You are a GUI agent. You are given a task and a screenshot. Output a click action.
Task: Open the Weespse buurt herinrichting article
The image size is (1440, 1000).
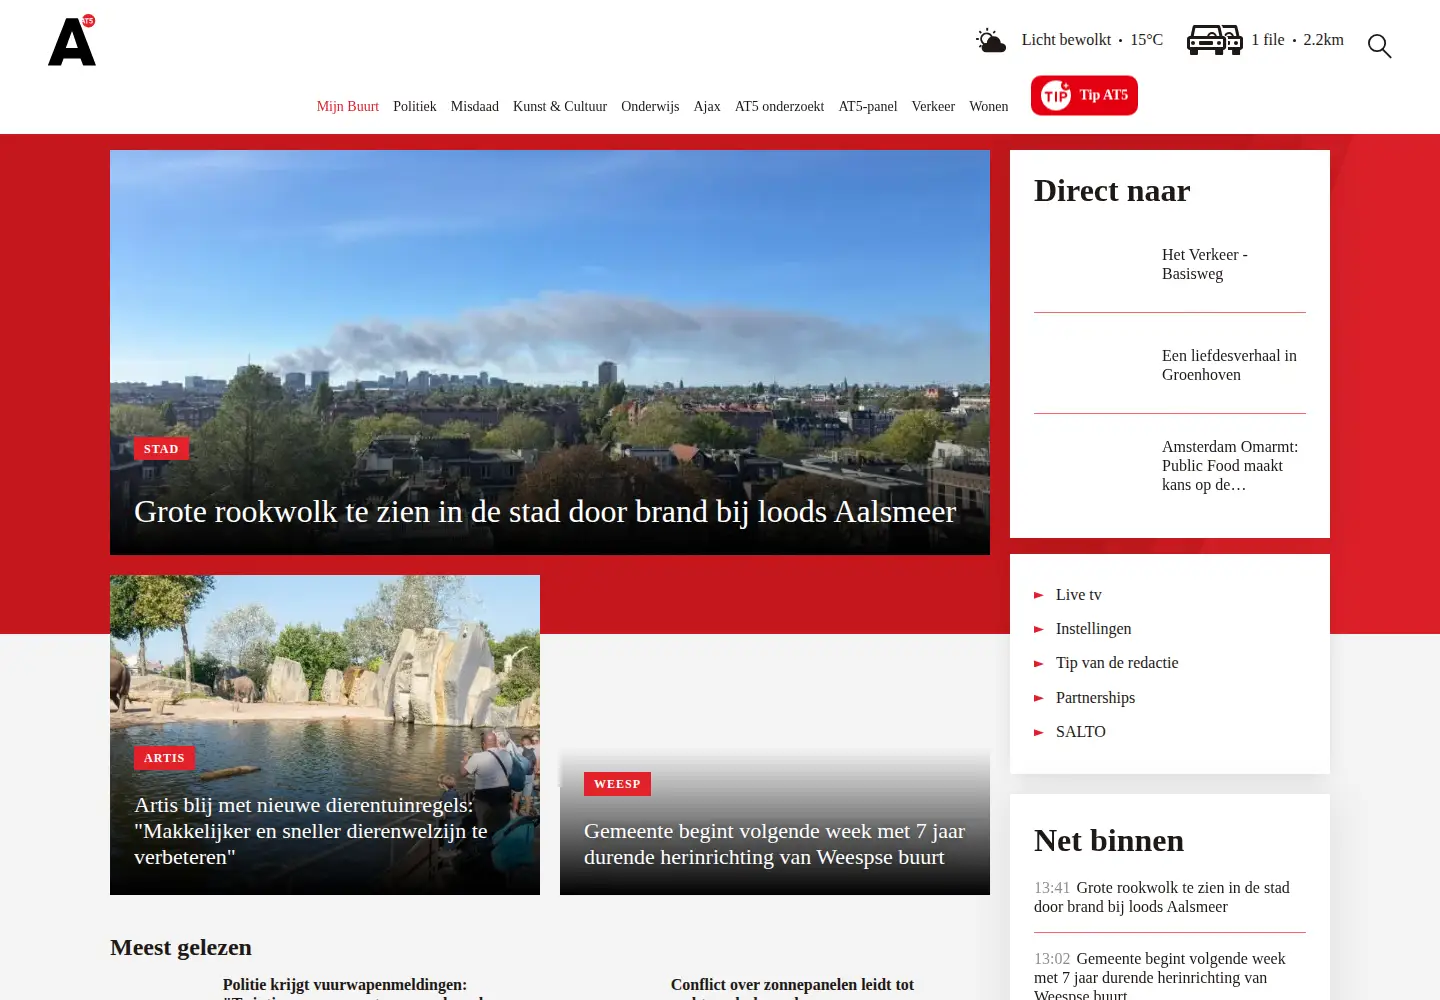click(x=775, y=844)
